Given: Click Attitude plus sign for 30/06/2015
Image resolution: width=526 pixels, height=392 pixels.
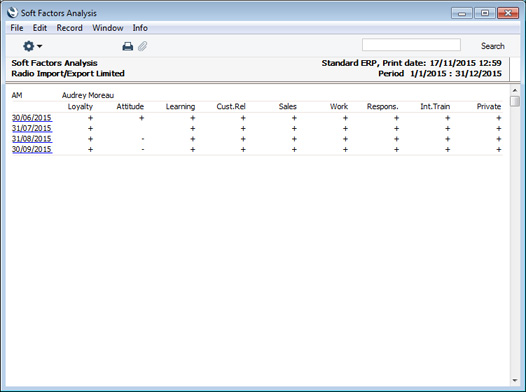Looking at the screenshot, I should (142, 118).
